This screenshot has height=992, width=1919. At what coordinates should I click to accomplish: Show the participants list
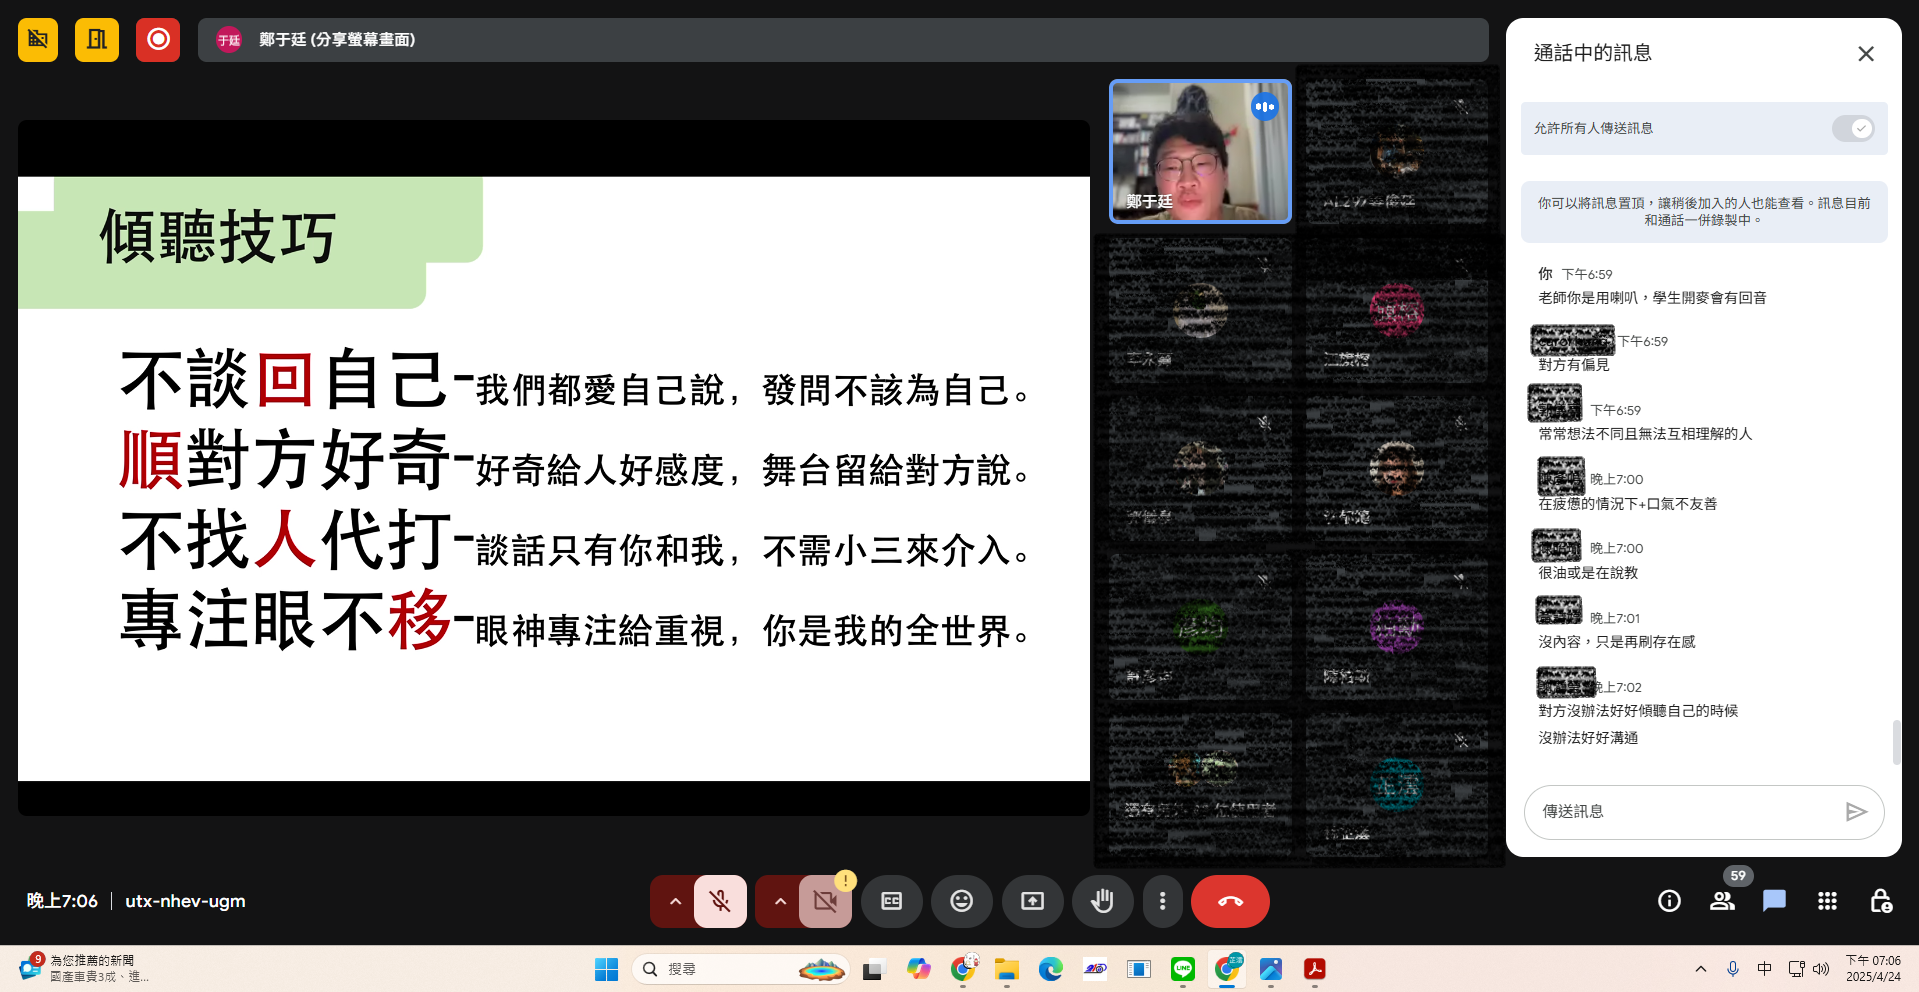click(1722, 901)
